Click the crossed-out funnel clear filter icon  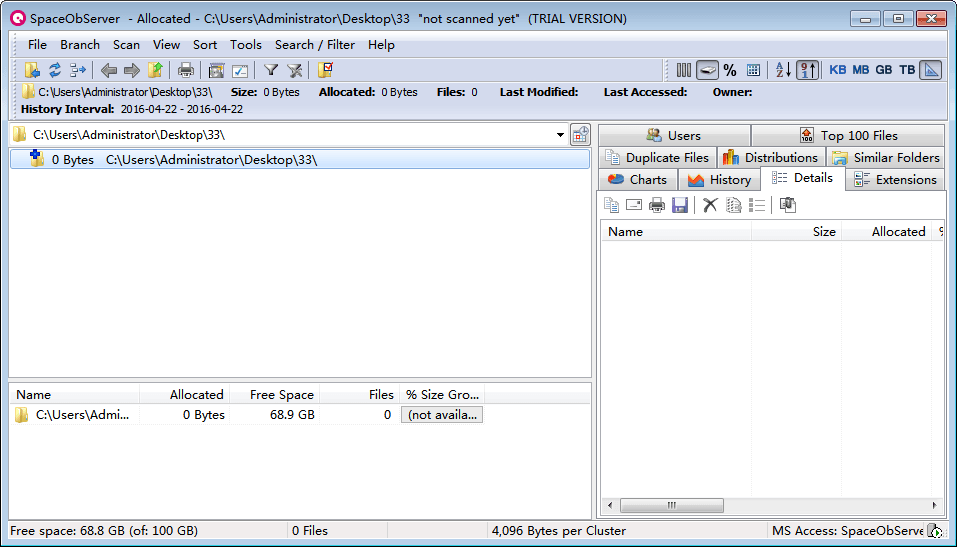295,70
